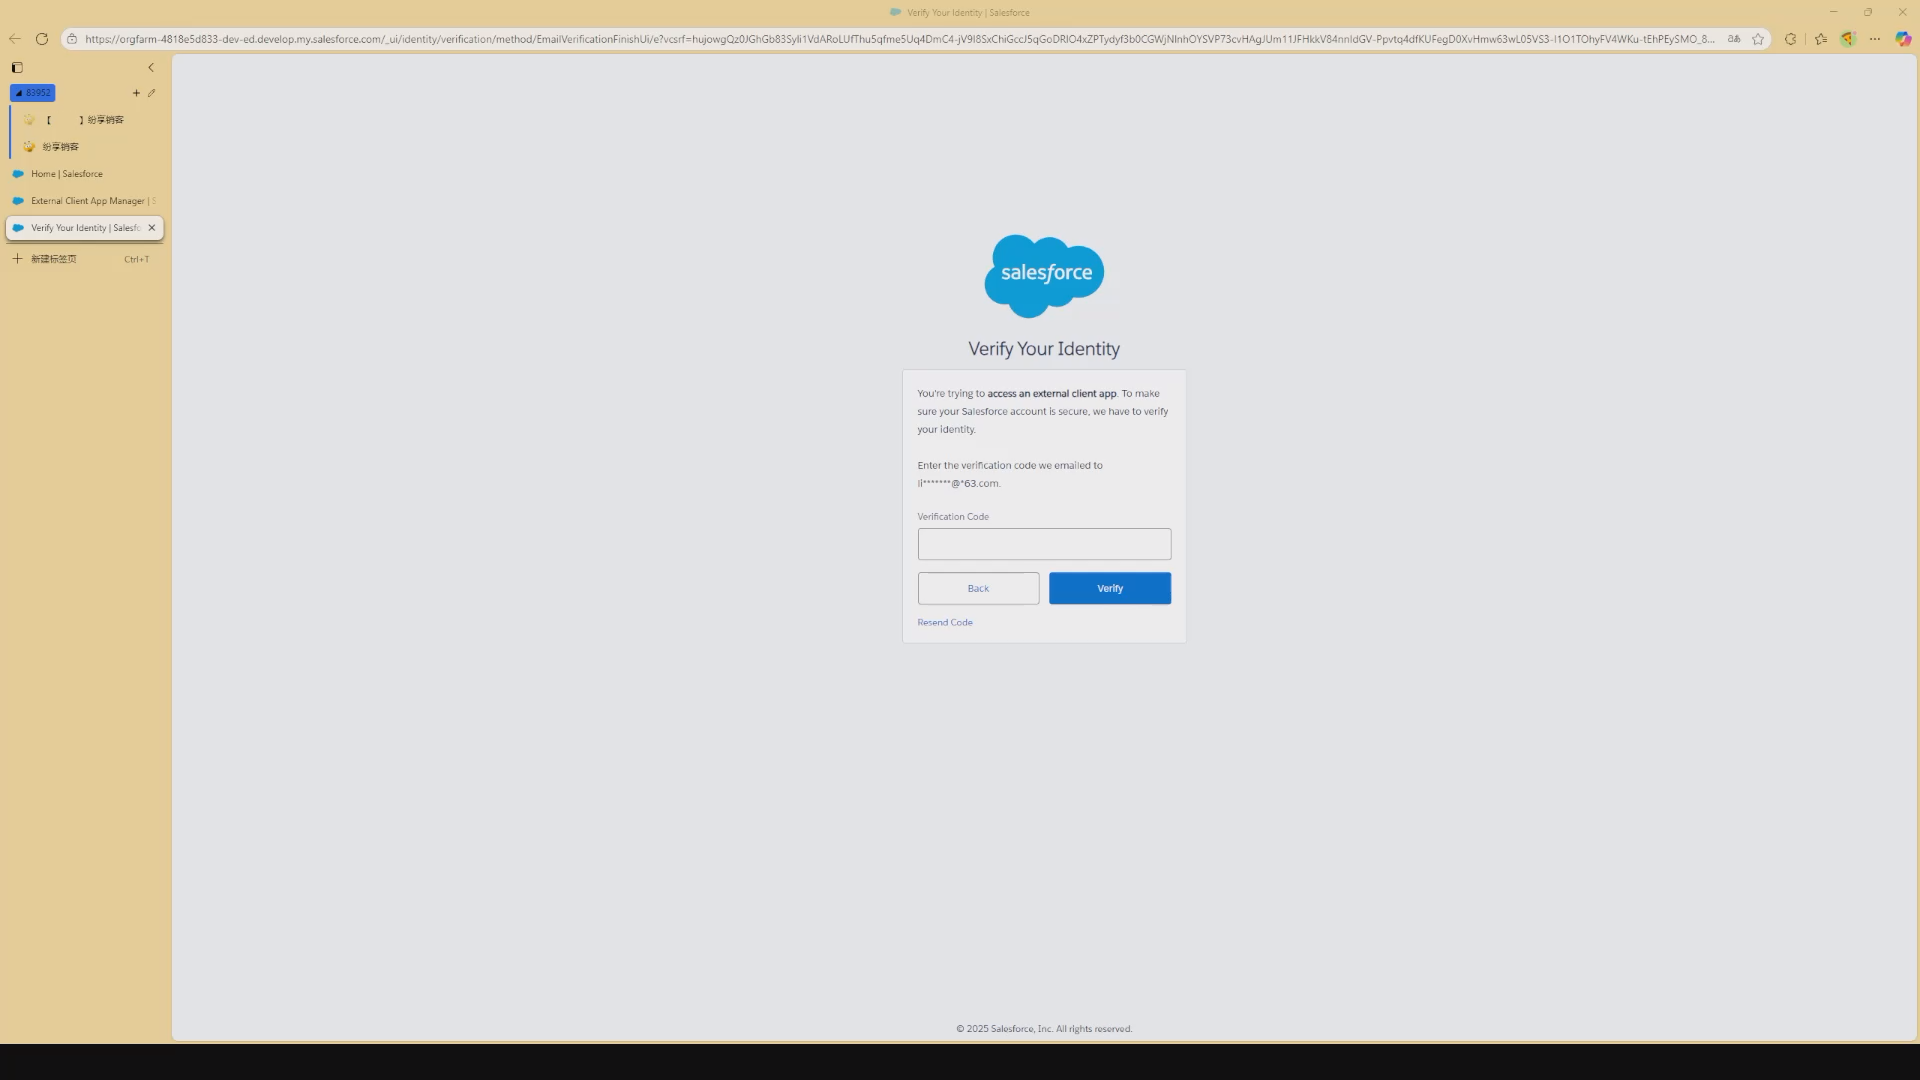Viewport: 1920px width, 1080px height.
Task: Click the 2025 Salesforce copyright footer
Action: [1044, 1029]
